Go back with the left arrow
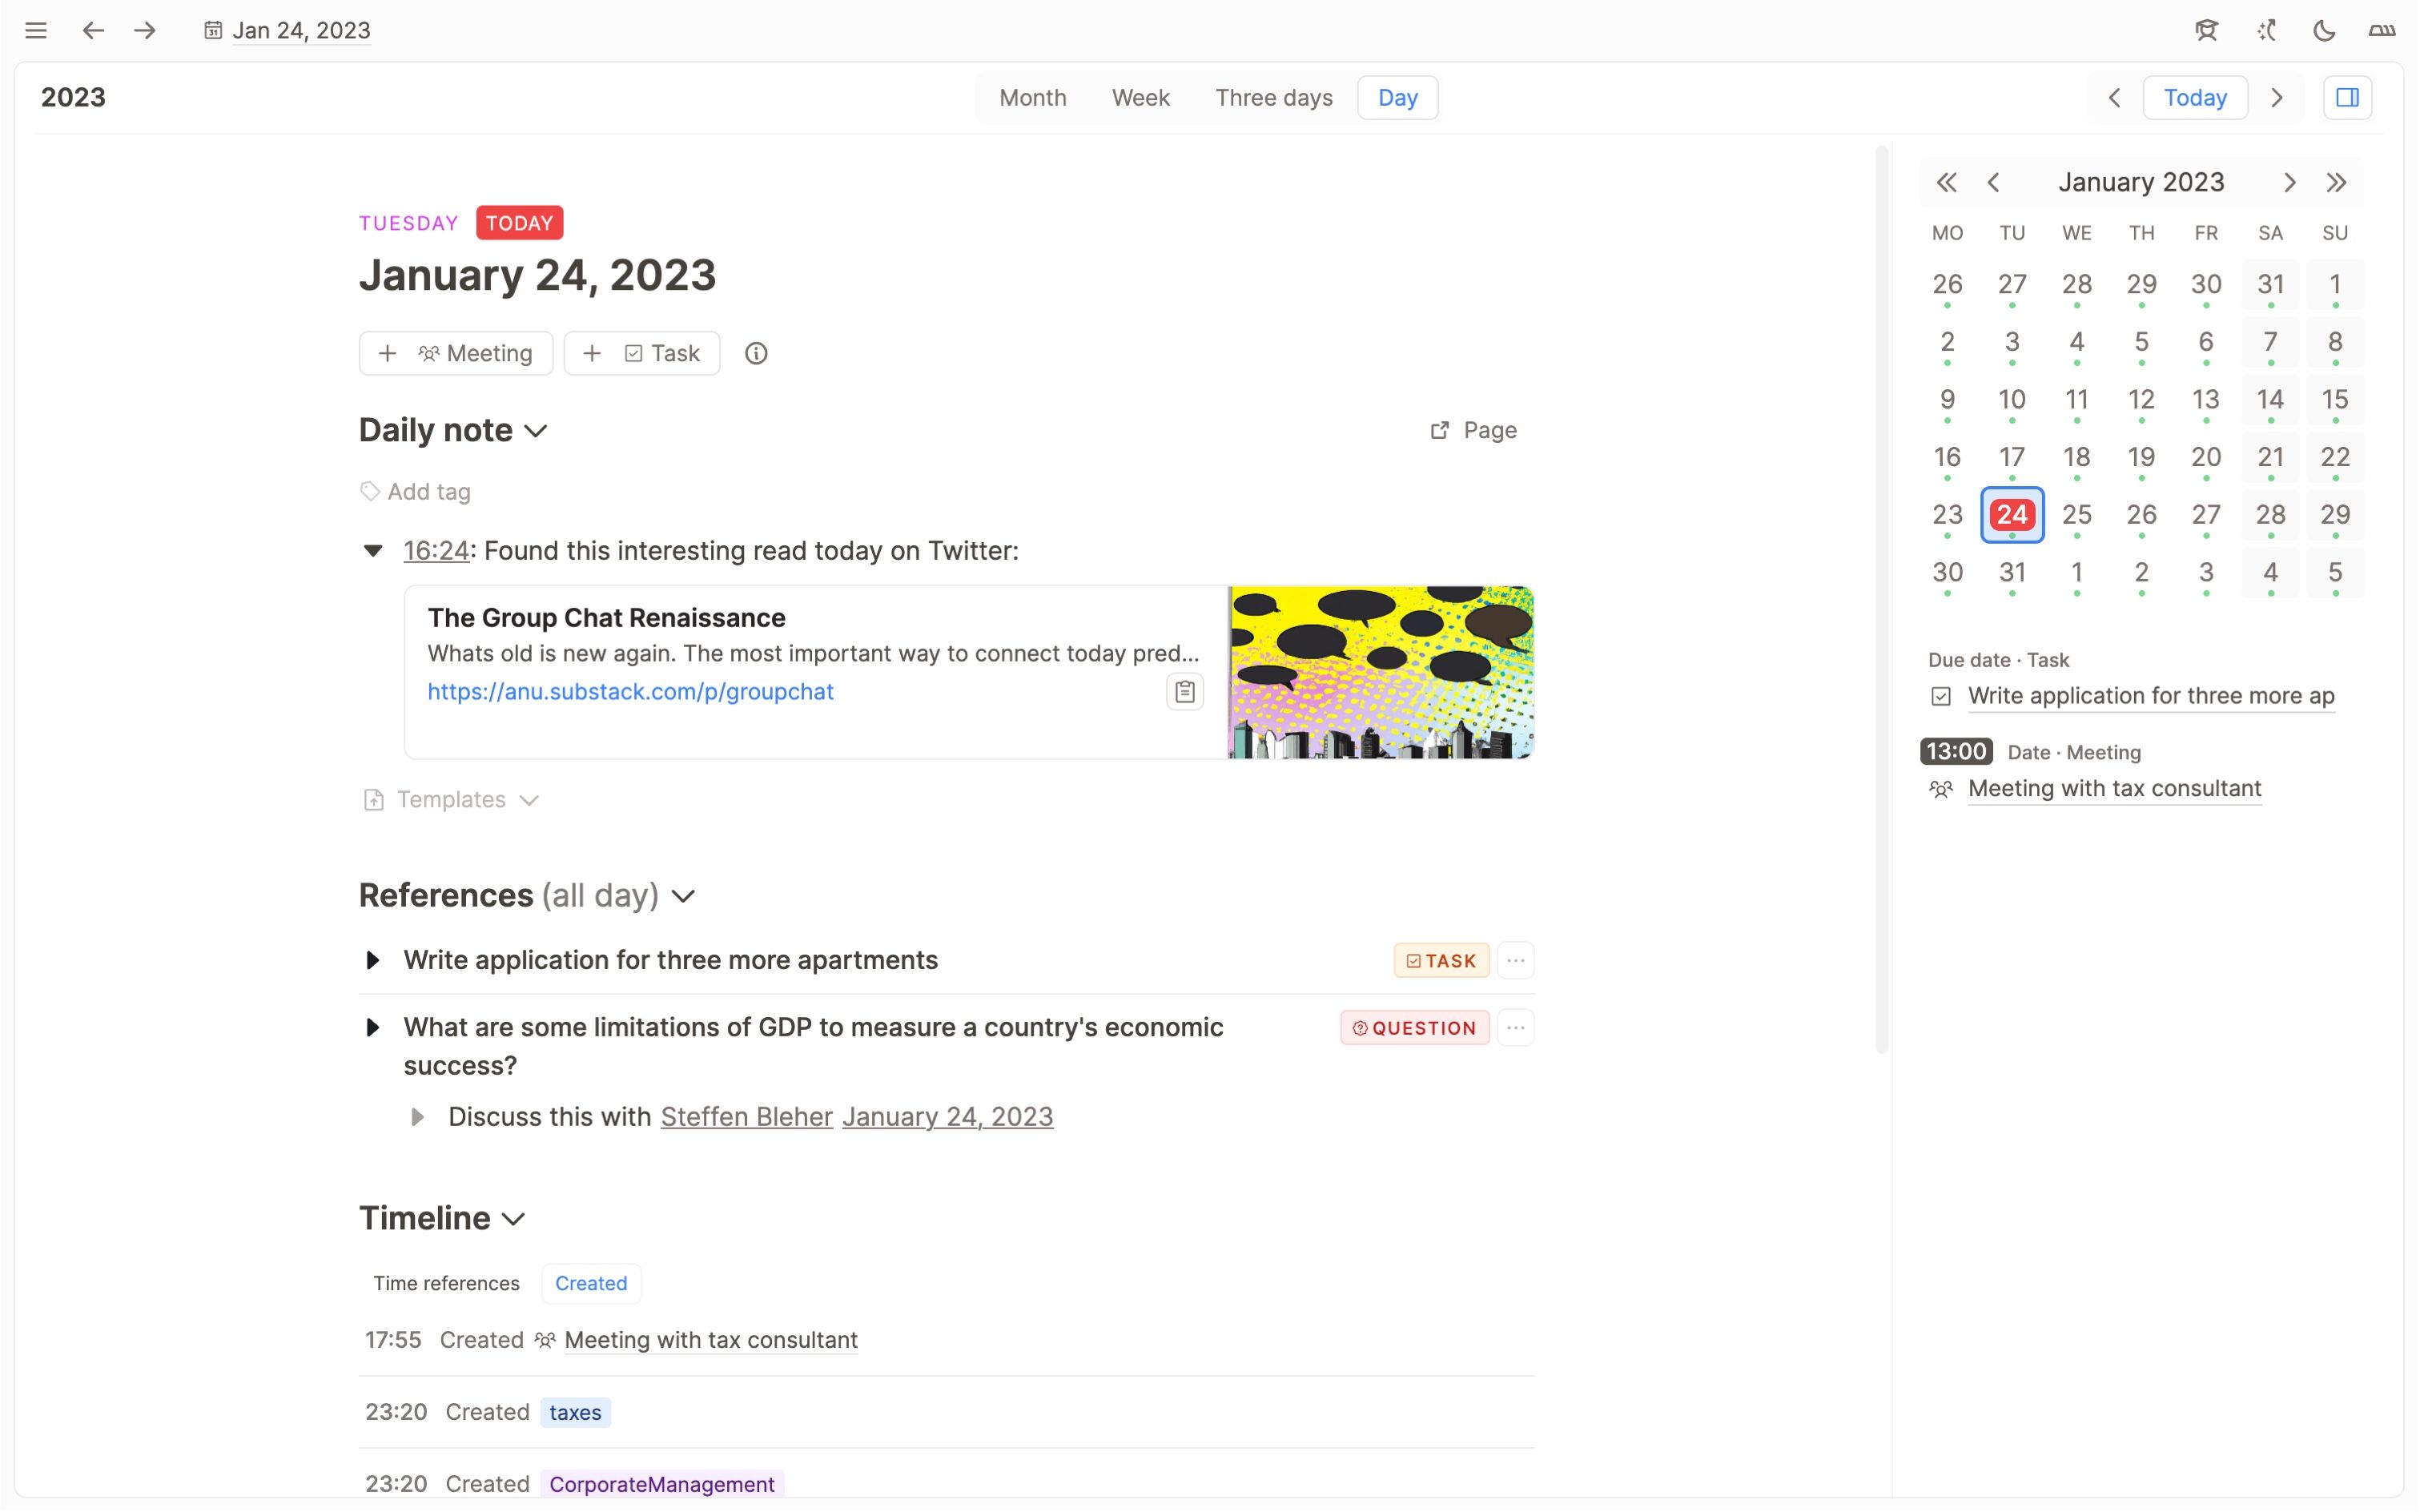 point(93,30)
